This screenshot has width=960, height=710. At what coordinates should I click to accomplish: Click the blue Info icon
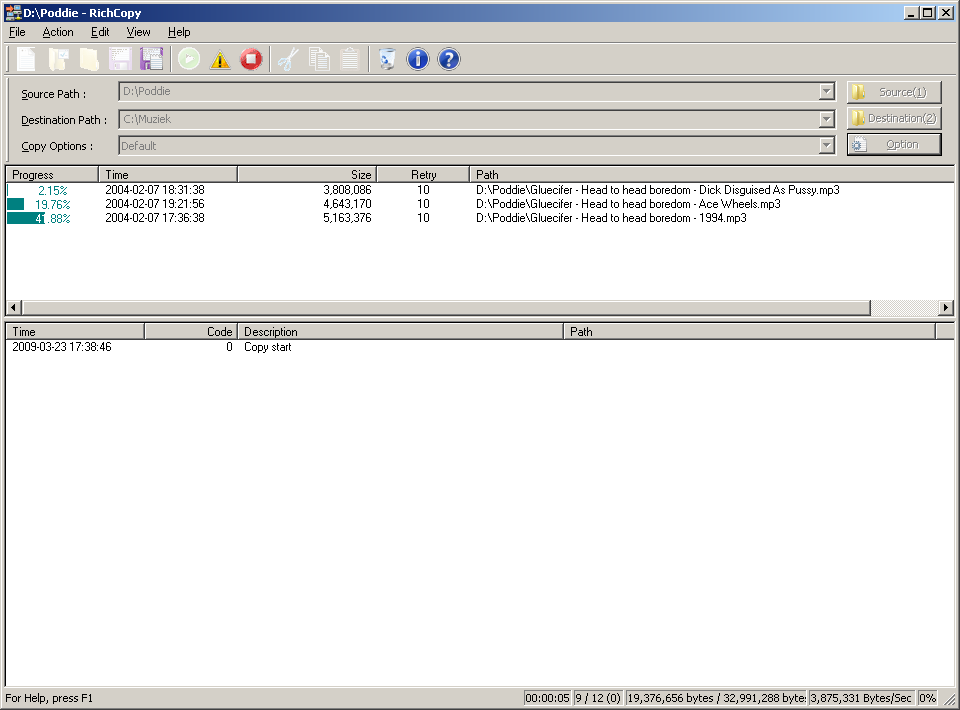(x=418, y=59)
